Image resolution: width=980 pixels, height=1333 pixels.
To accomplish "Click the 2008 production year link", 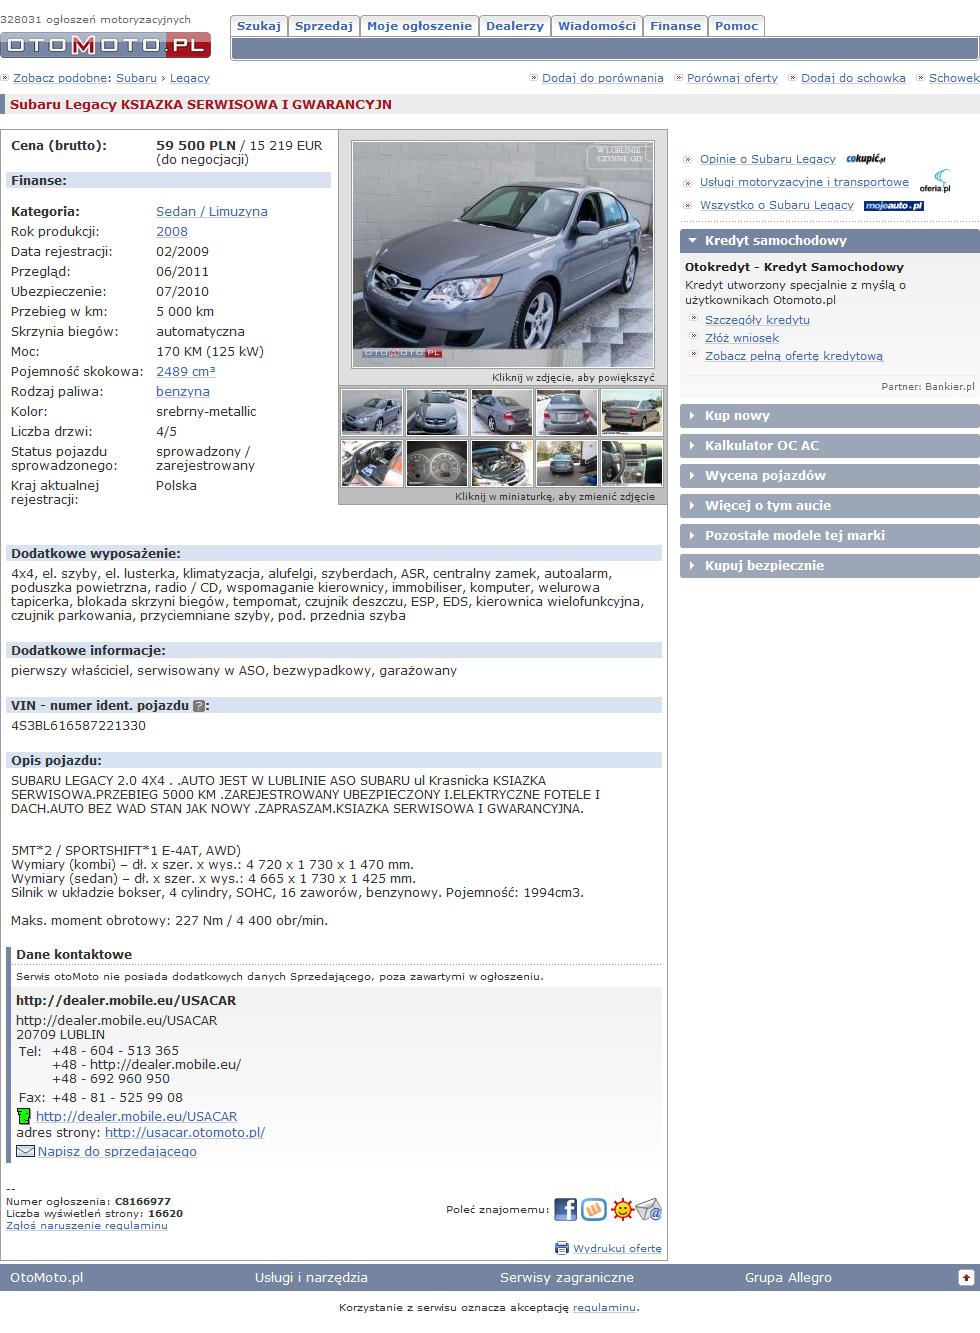I will point(172,232).
